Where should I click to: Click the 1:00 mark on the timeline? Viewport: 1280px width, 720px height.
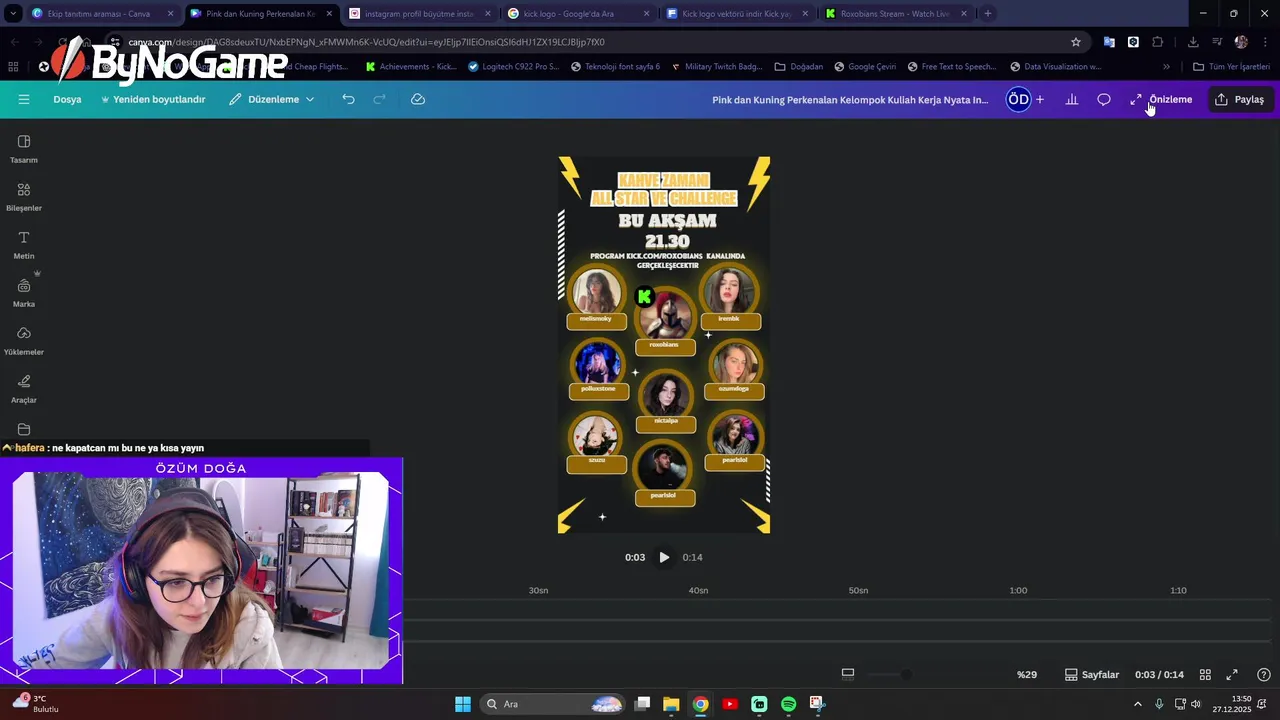(1018, 590)
